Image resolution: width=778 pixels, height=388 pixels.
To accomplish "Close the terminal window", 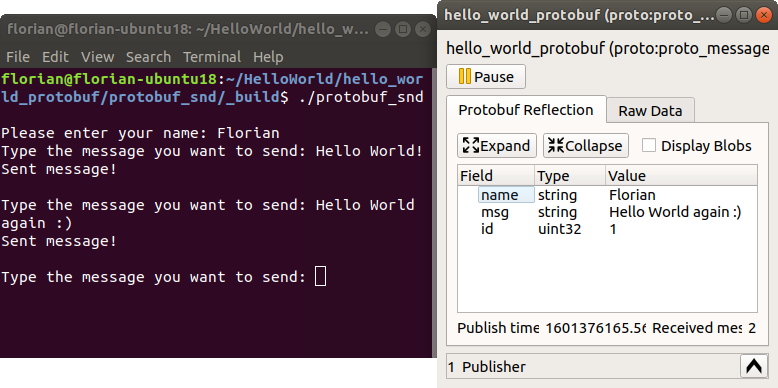I will click(x=423, y=29).
